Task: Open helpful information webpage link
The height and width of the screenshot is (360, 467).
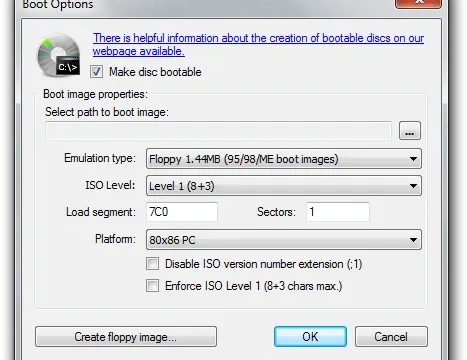Action: (258, 44)
